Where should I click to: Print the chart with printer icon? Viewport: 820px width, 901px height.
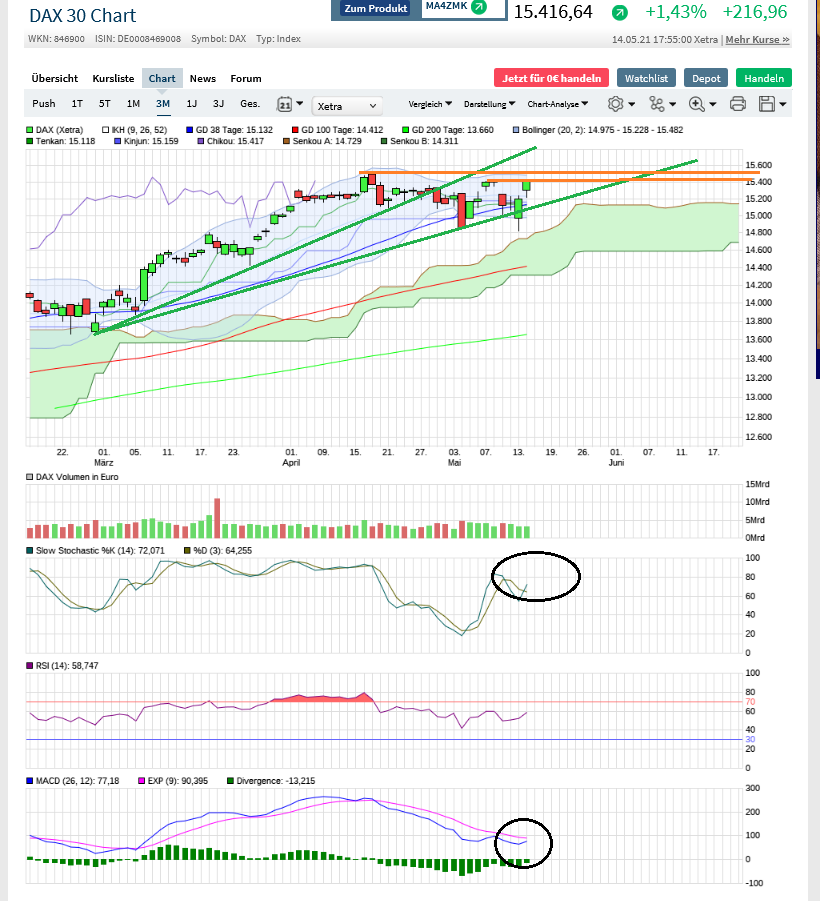tap(738, 104)
